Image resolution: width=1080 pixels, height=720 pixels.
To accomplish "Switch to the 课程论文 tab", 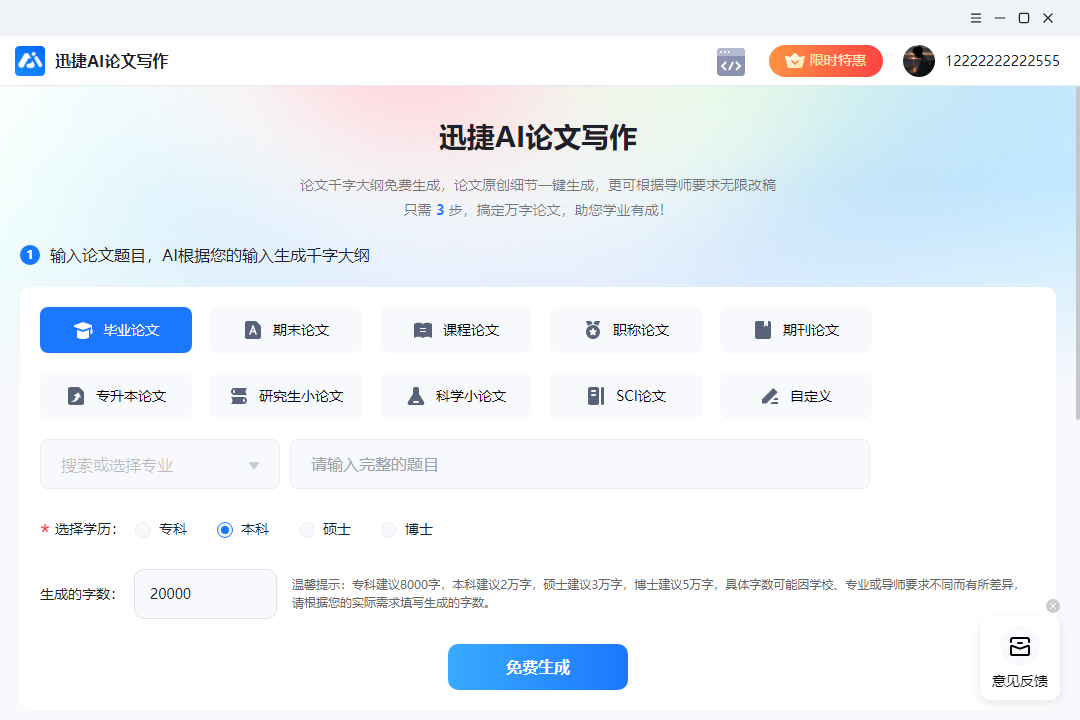I will (456, 330).
